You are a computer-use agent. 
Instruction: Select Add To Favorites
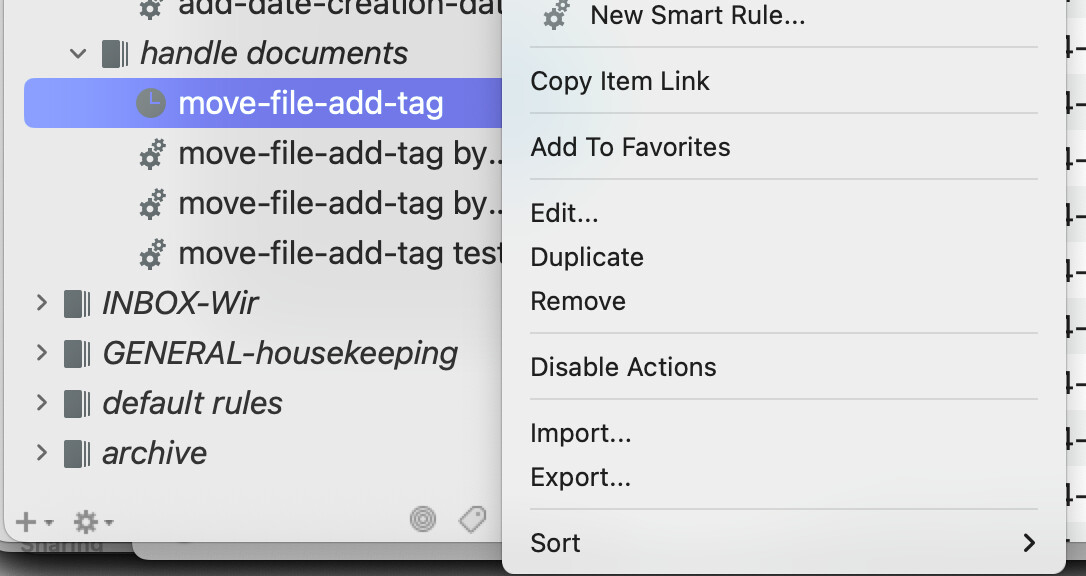pyautogui.click(x=630, y=147)
